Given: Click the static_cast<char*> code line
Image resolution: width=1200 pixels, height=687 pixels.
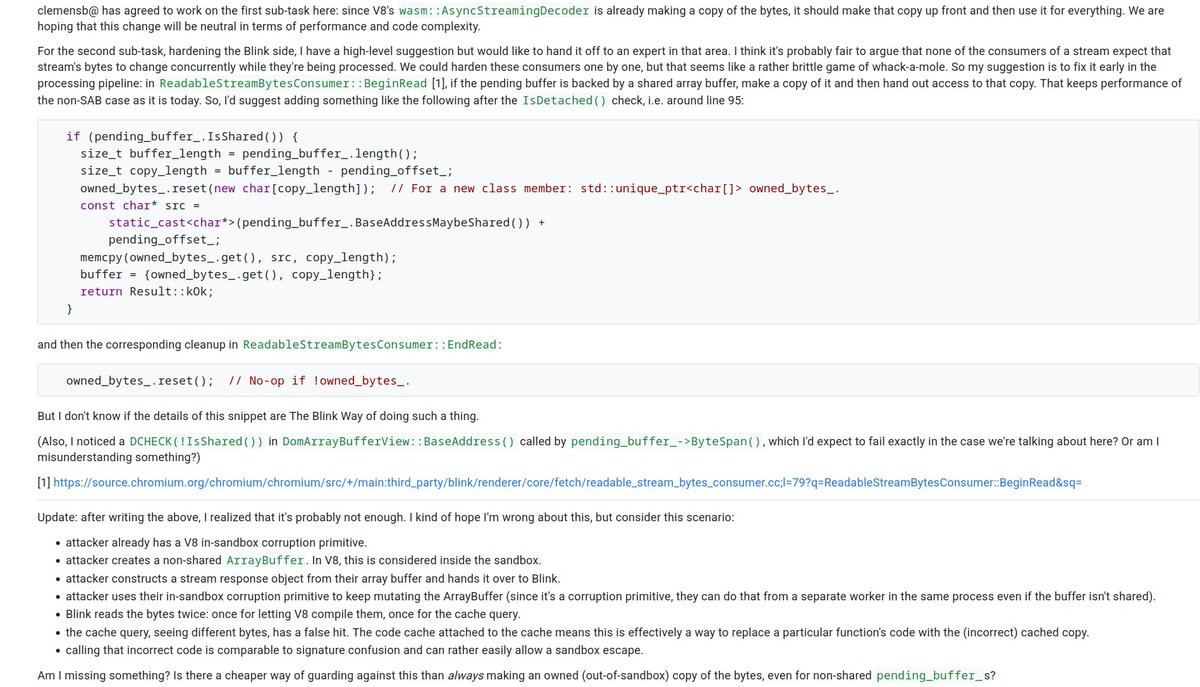Looking at the screenshot, I should pos(327,222).
